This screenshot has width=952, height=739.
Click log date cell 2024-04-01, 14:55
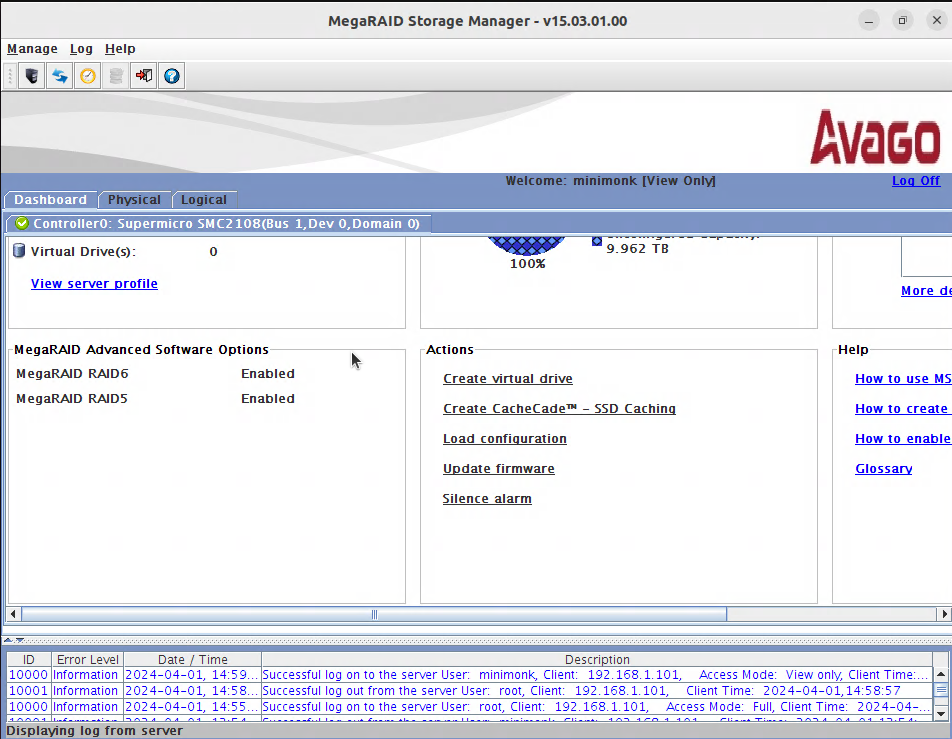coord(192,707)
